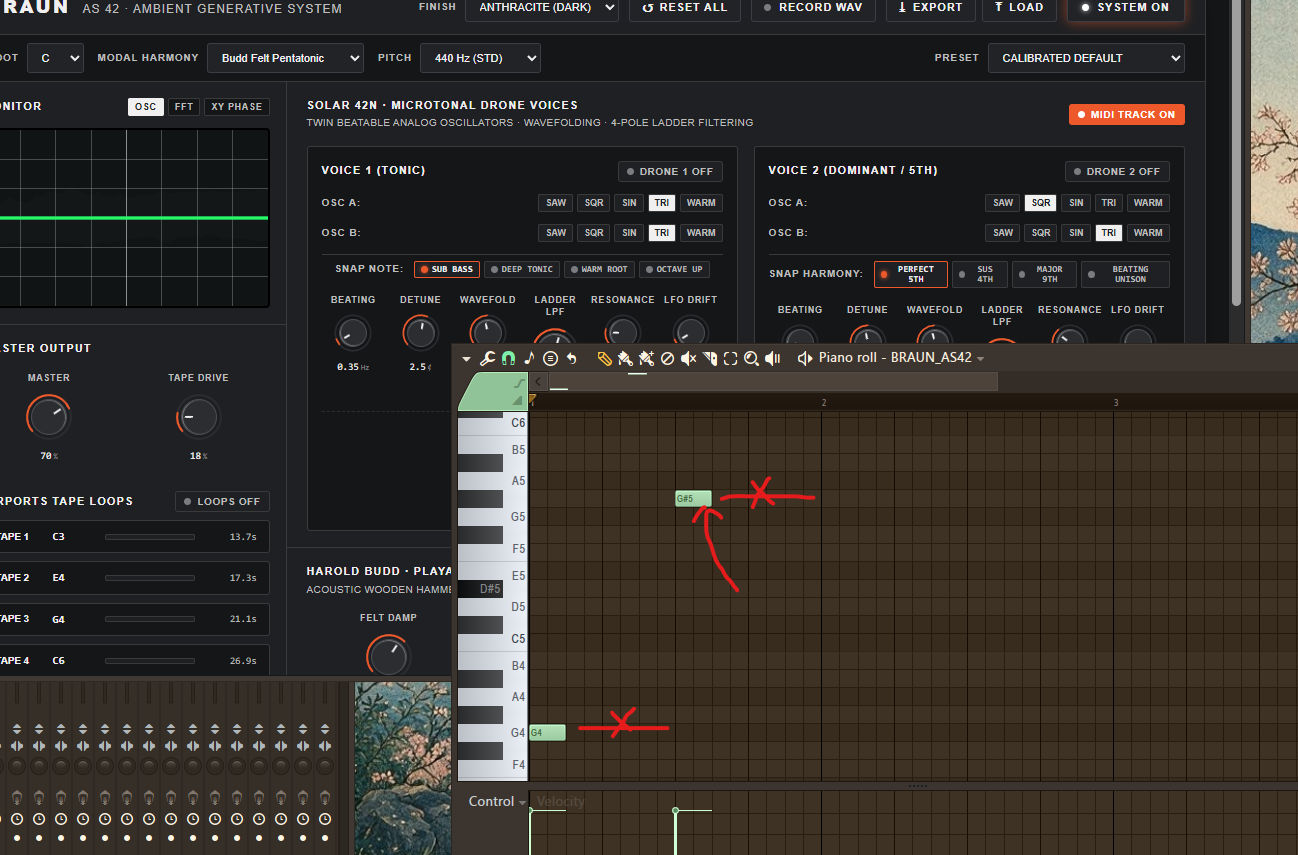
Task: Select the Draw pencil tool in piano roll
Action: [x=604, y=358]
